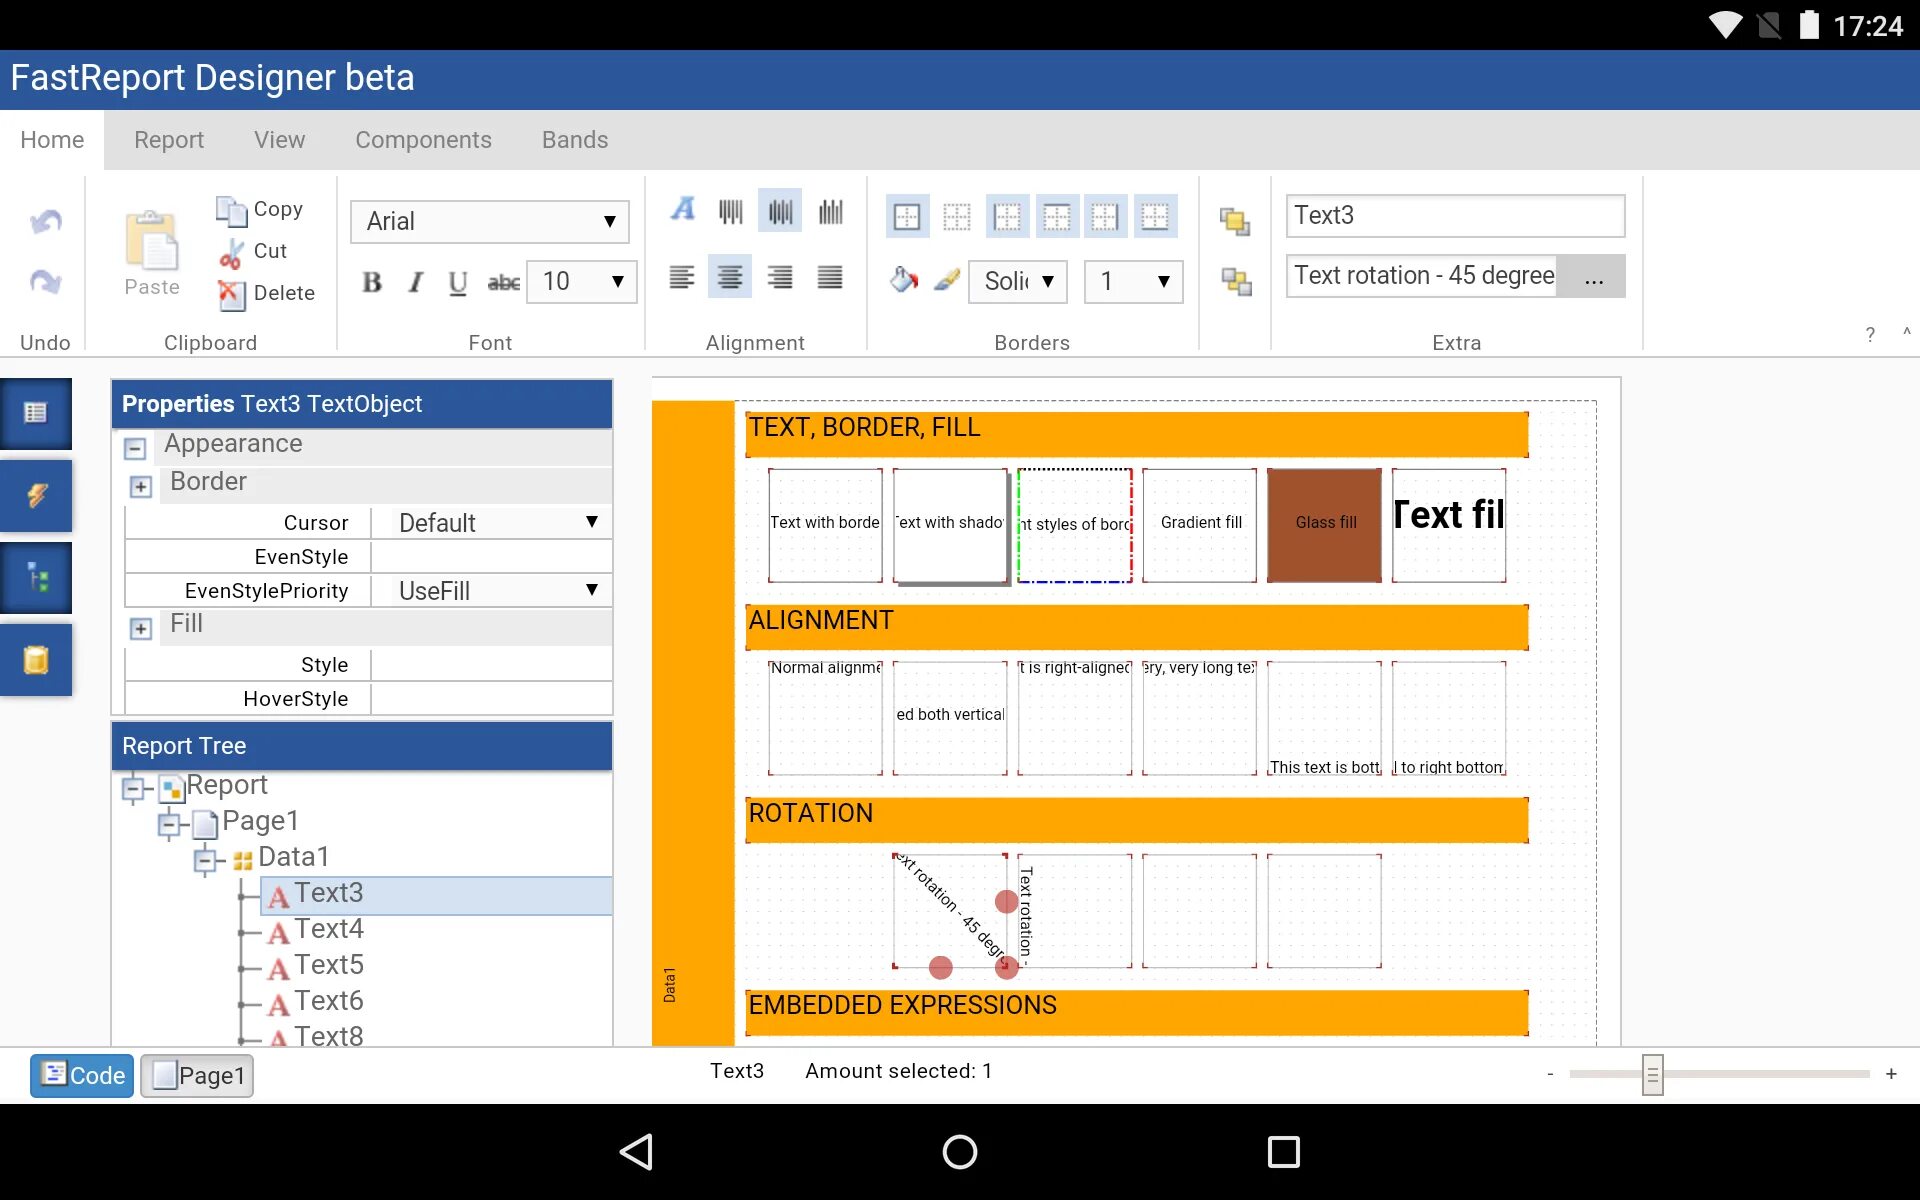The height and width of the screenshot is (1200, 1920).
Task: Click the fill color paint bucket icon
Action: 903,280
